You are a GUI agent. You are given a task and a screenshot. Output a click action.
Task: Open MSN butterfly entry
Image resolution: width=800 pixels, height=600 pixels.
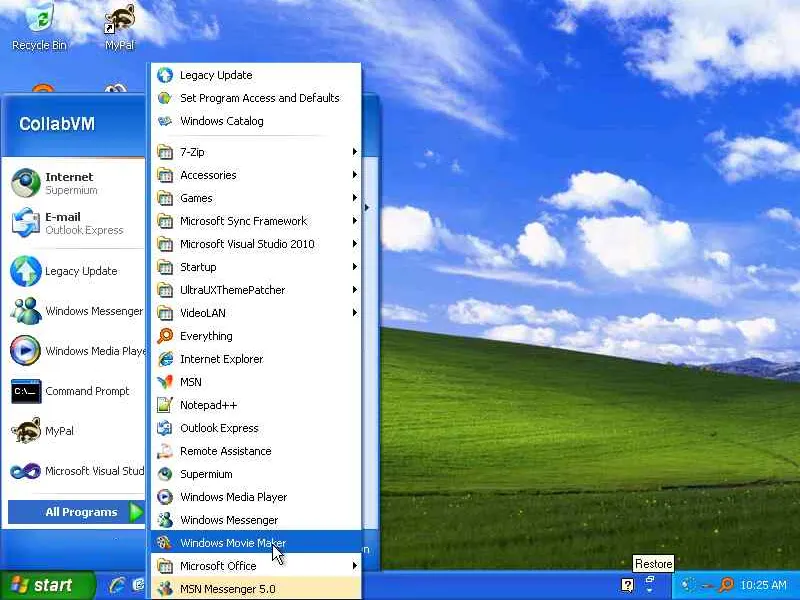click(256, 382)
